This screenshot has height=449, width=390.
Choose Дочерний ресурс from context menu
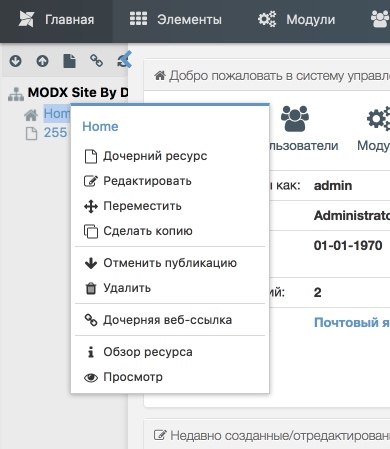[170, 156]
